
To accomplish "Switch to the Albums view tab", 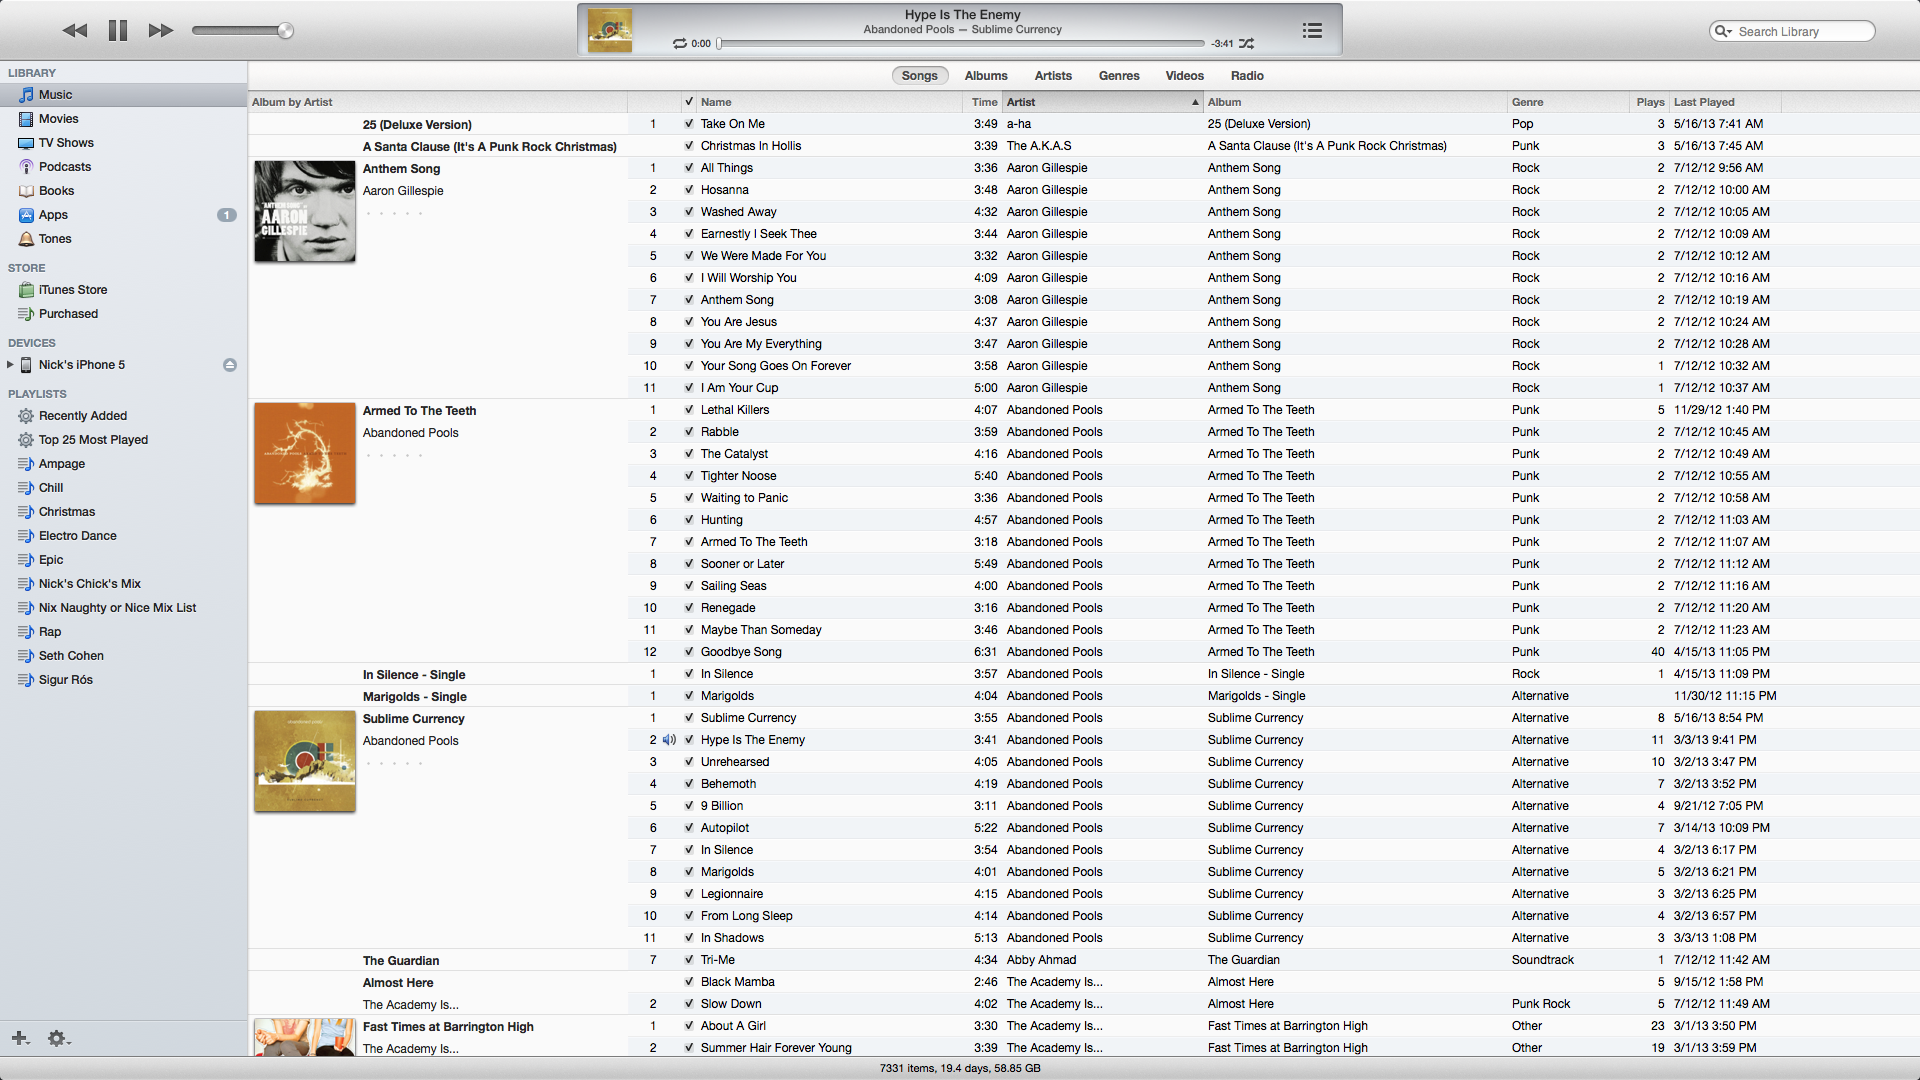I will pos(985,76).
